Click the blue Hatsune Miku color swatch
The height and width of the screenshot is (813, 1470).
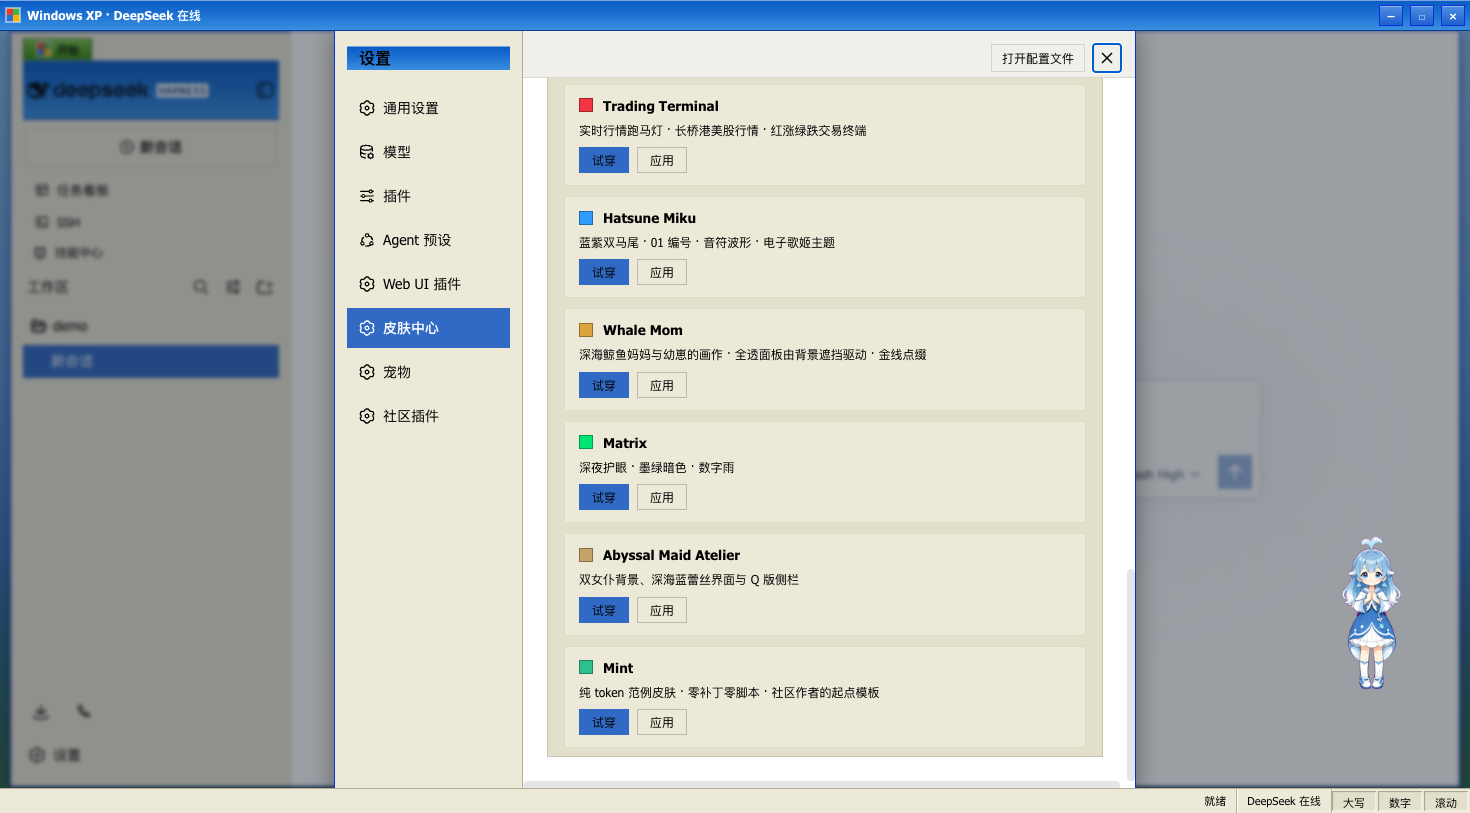586,217
